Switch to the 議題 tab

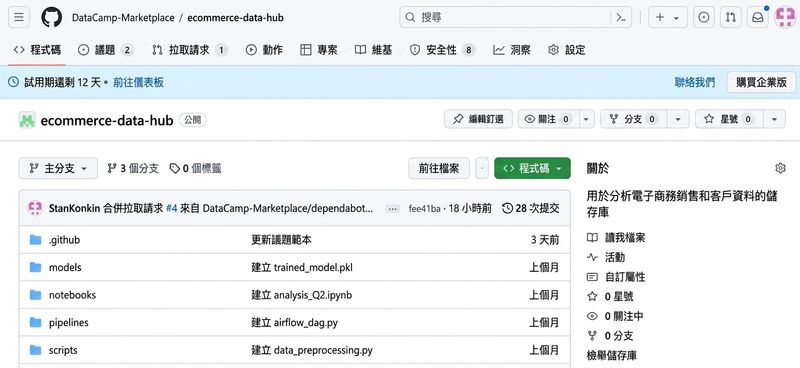106,50
